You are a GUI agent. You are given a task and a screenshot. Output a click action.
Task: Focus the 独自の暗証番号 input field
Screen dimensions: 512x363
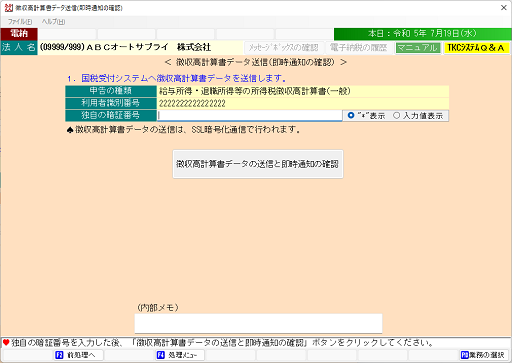[249, 115]
